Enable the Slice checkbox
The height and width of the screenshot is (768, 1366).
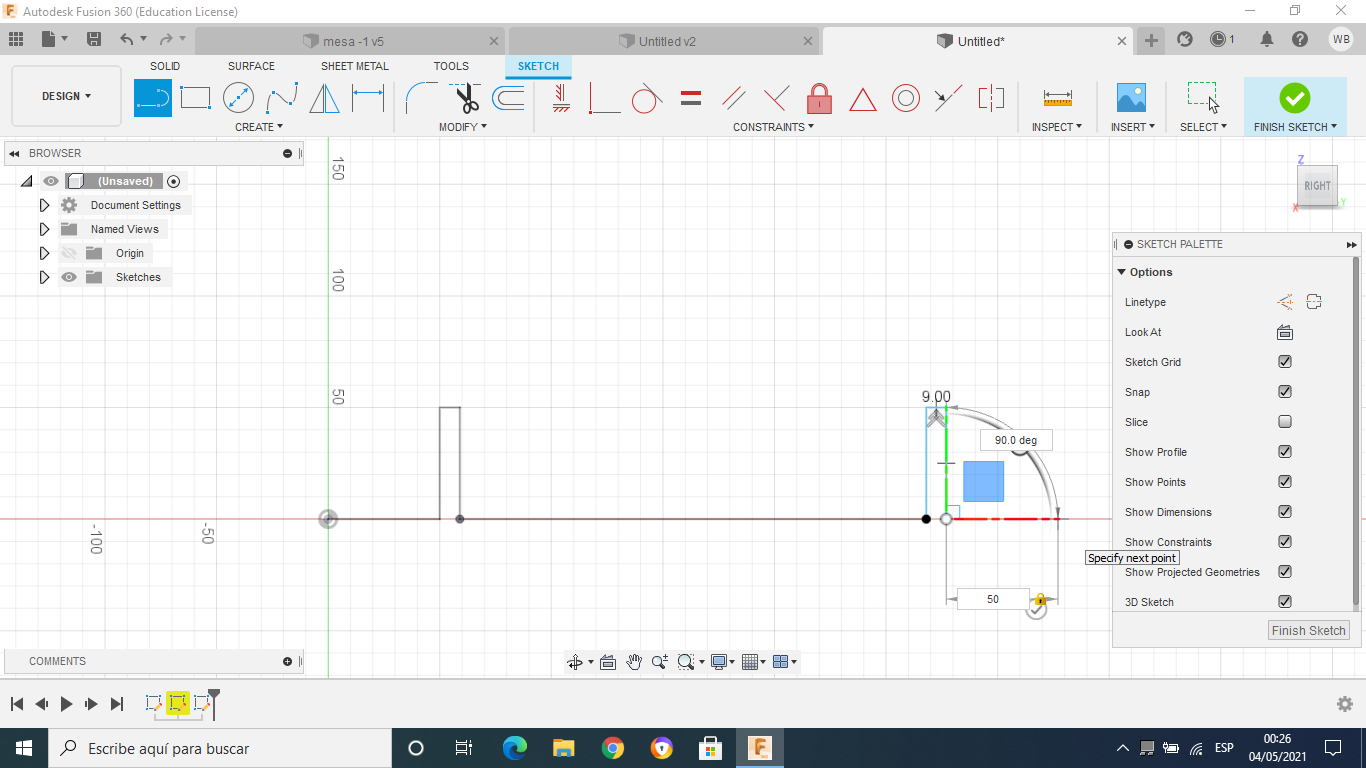tap(1285, 422)
